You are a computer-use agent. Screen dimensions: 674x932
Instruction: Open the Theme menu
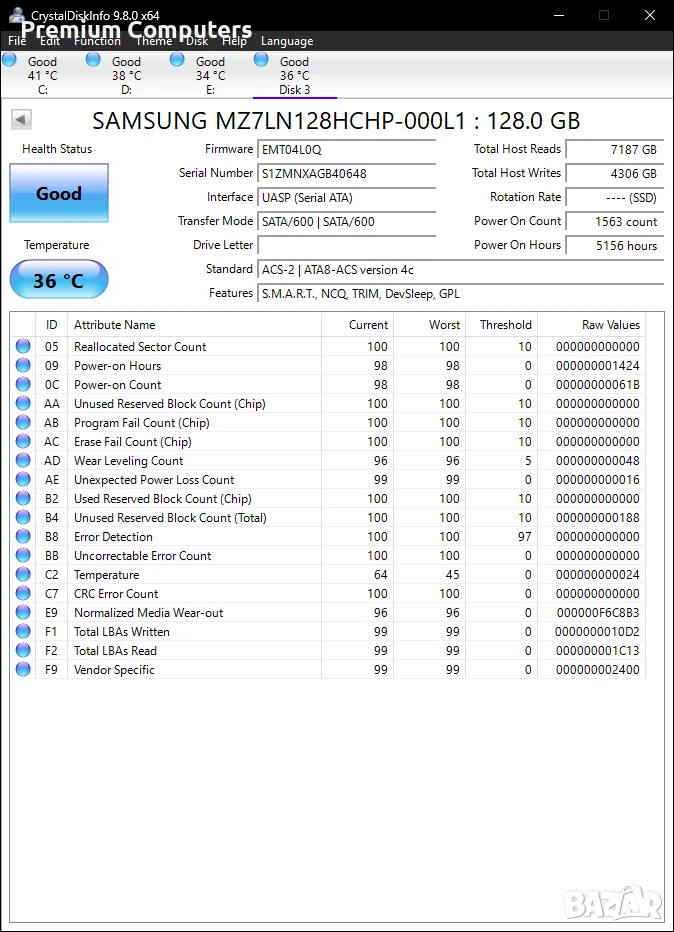coord(154,41)
